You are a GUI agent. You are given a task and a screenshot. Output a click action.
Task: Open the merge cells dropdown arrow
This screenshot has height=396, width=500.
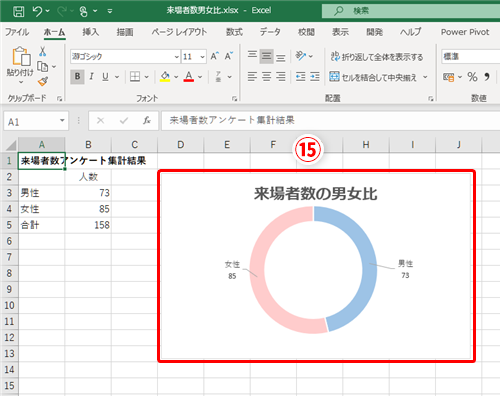pos(425,77)
